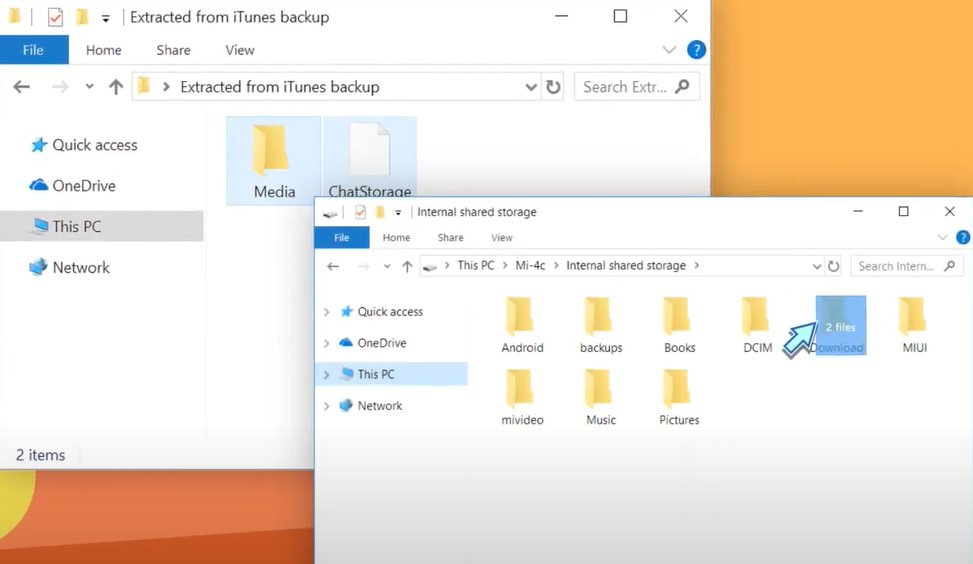Open address bar history dropdown in iTunes backup window
The image size is (973, 564).
click(x=531, y=87)
